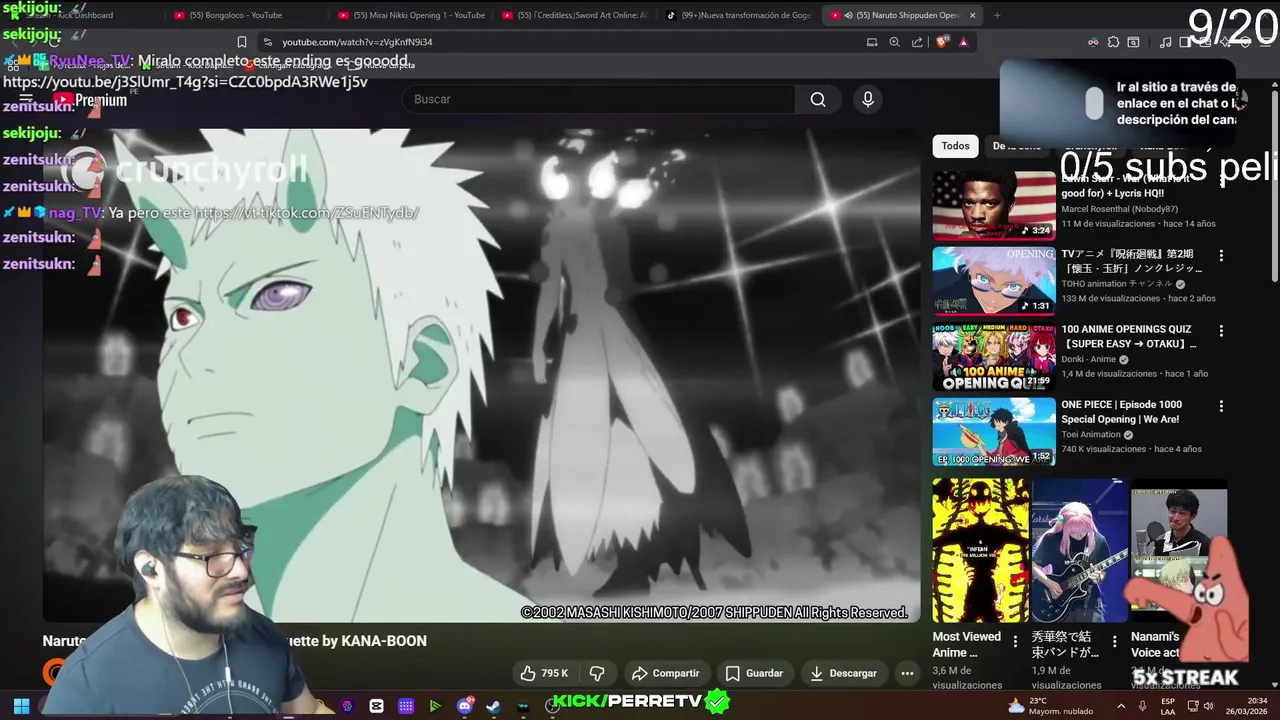Click the Descargar button

point(843,673)
